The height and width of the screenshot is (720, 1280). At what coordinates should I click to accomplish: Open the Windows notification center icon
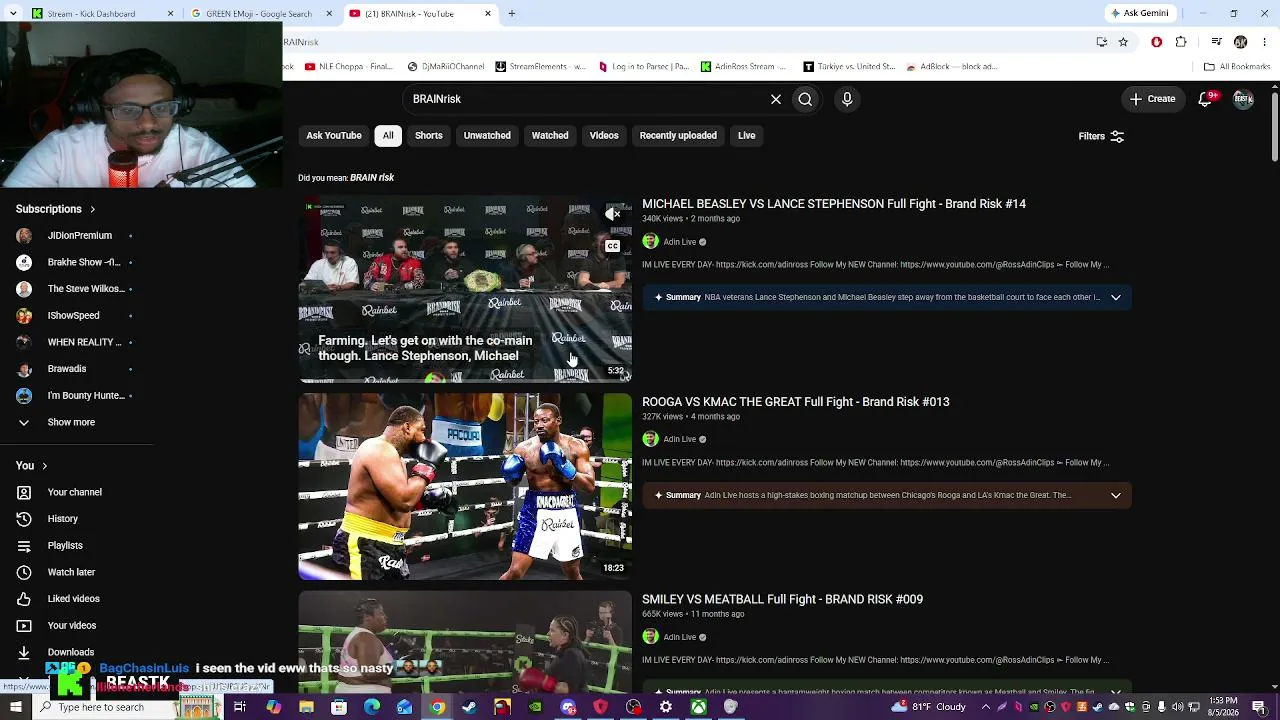click(1259, 707)
